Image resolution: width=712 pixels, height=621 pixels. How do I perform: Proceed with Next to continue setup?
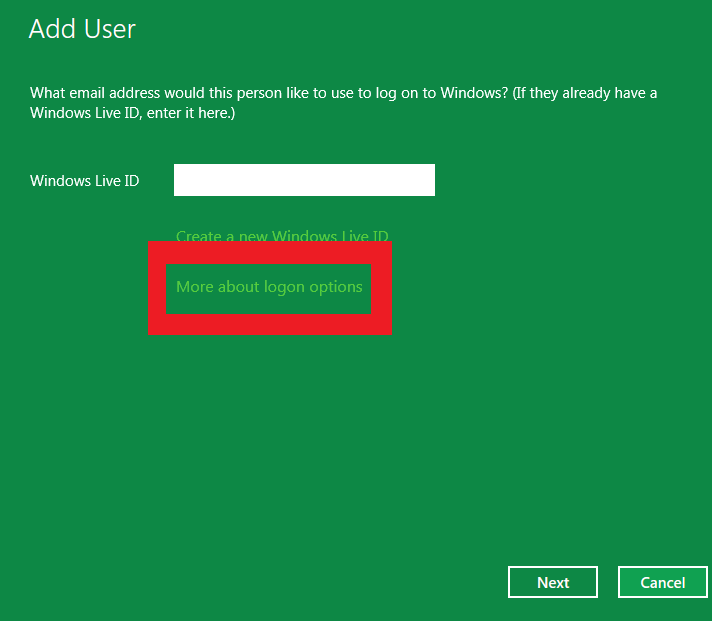[x=553, y=582]
